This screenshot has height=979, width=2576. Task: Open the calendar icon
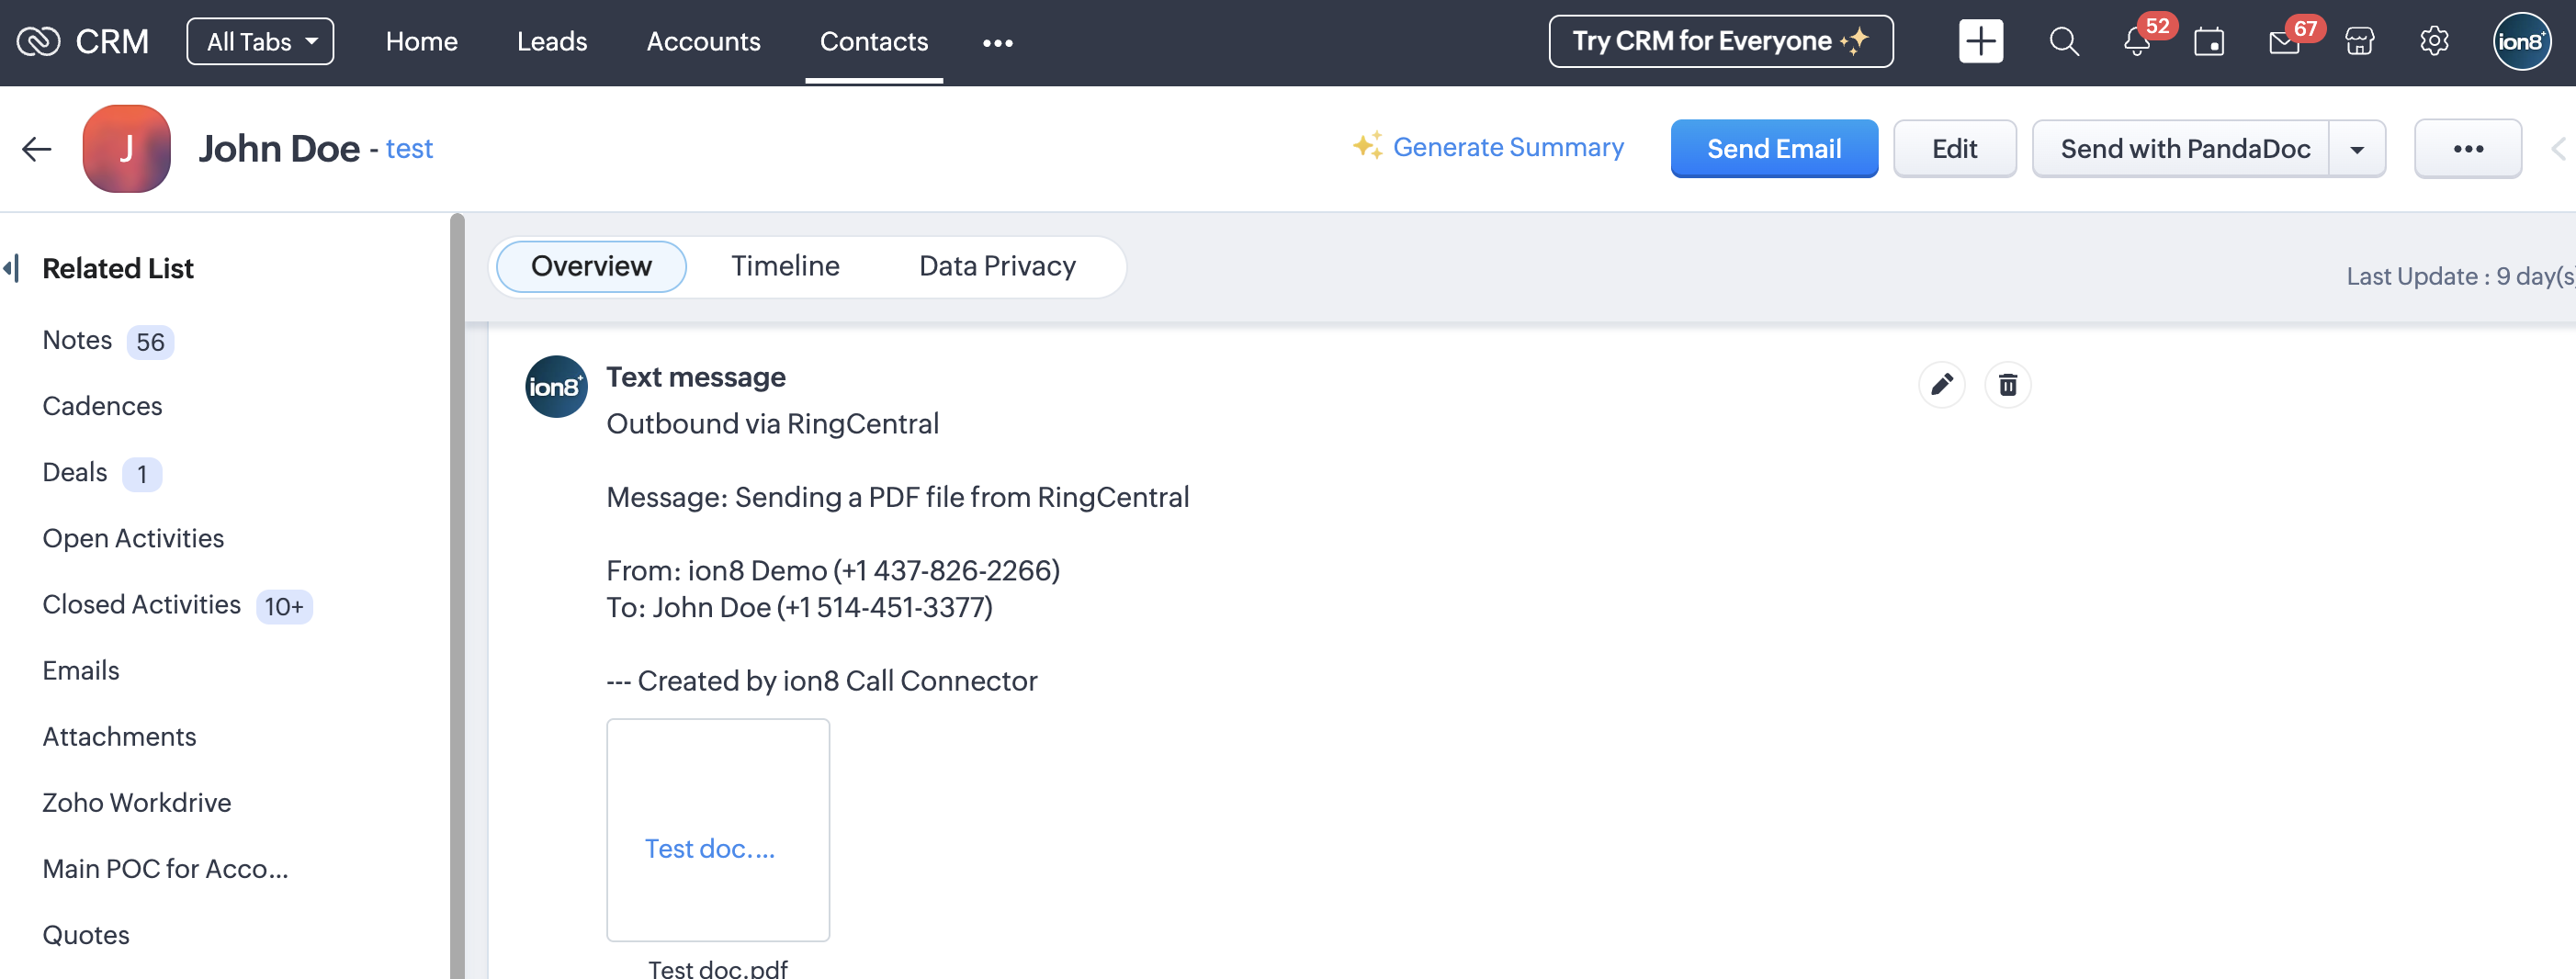point(2209,41)
